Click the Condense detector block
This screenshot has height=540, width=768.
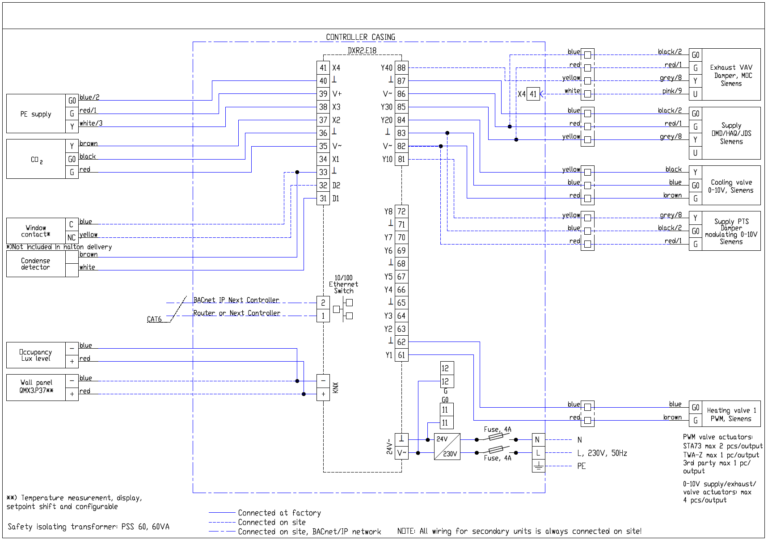point(36,262)
